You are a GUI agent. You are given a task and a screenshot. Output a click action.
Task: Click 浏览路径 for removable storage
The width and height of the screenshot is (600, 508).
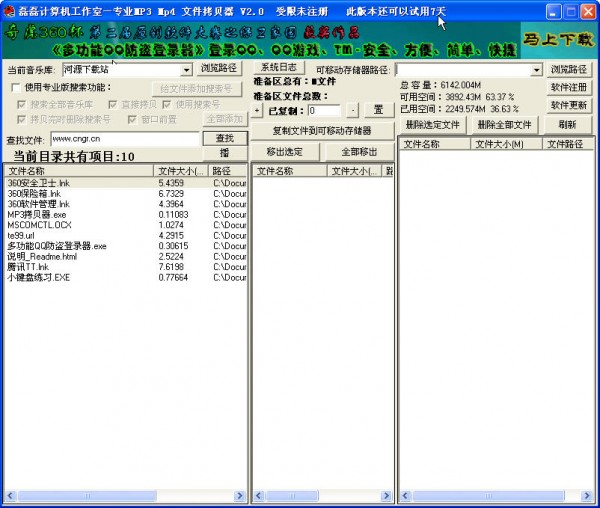(569, 69)
